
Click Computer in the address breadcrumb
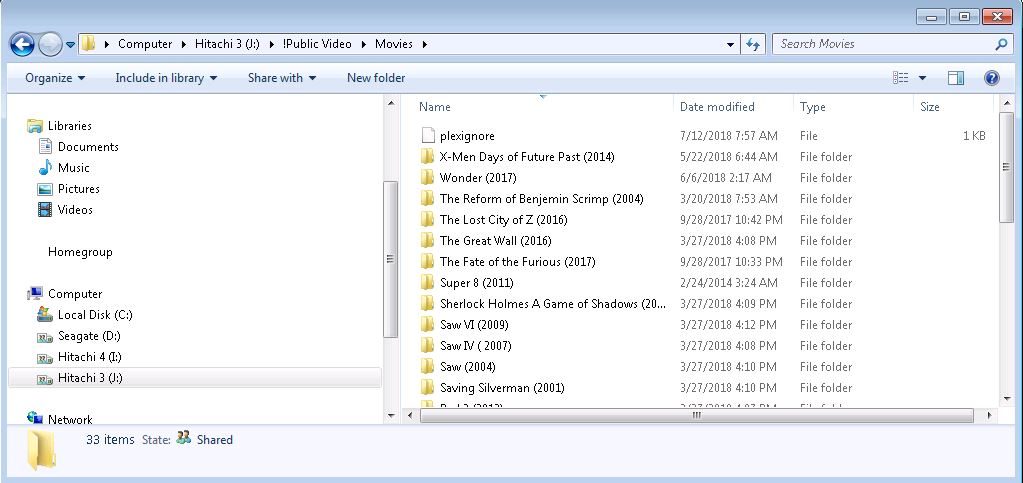(x=145, y=44)
